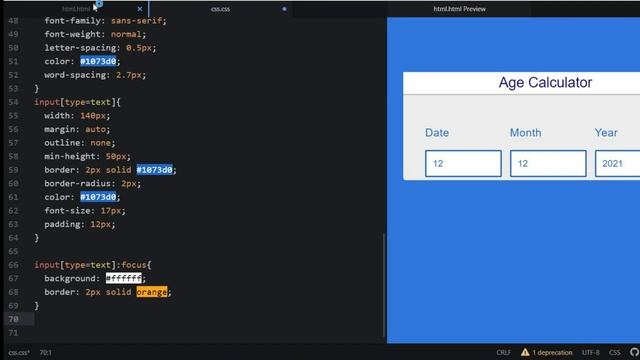Screen dimensions: 640x360
Task: Close the html.html tab
Action: pos(140,9)
